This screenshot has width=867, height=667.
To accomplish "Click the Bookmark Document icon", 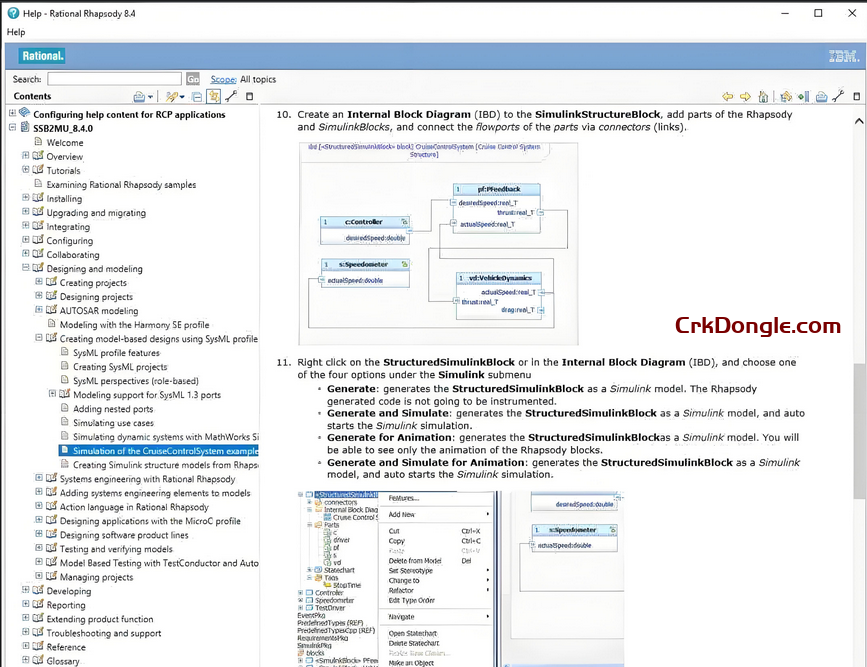I will point(801,96).
